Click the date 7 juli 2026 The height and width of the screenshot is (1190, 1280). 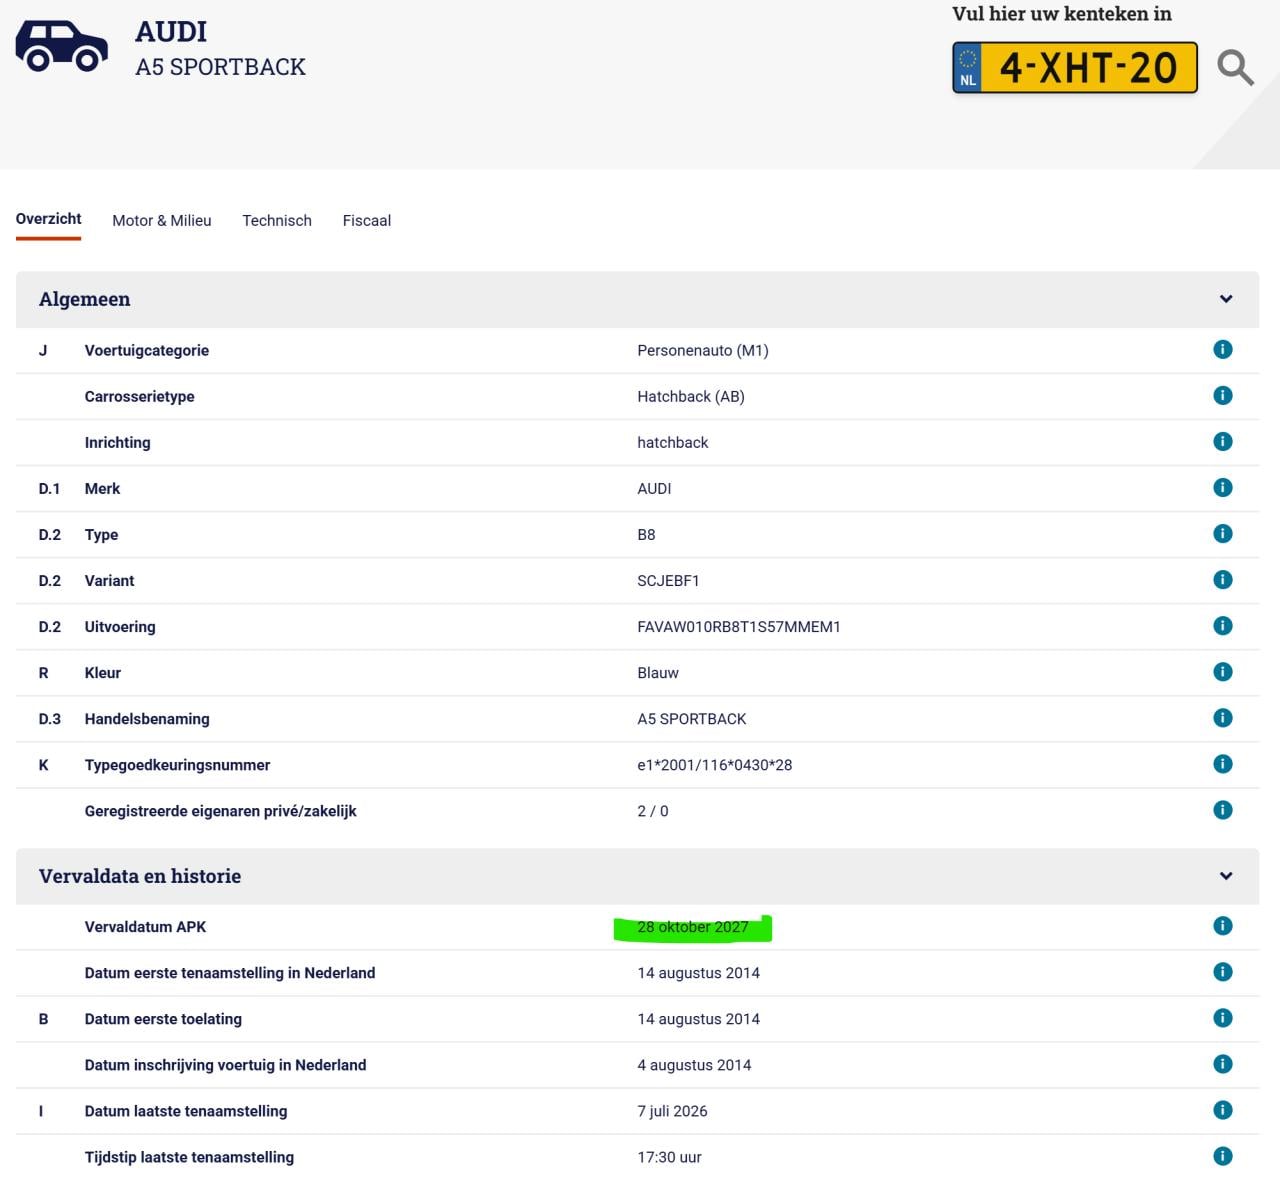click(672, 1111)
